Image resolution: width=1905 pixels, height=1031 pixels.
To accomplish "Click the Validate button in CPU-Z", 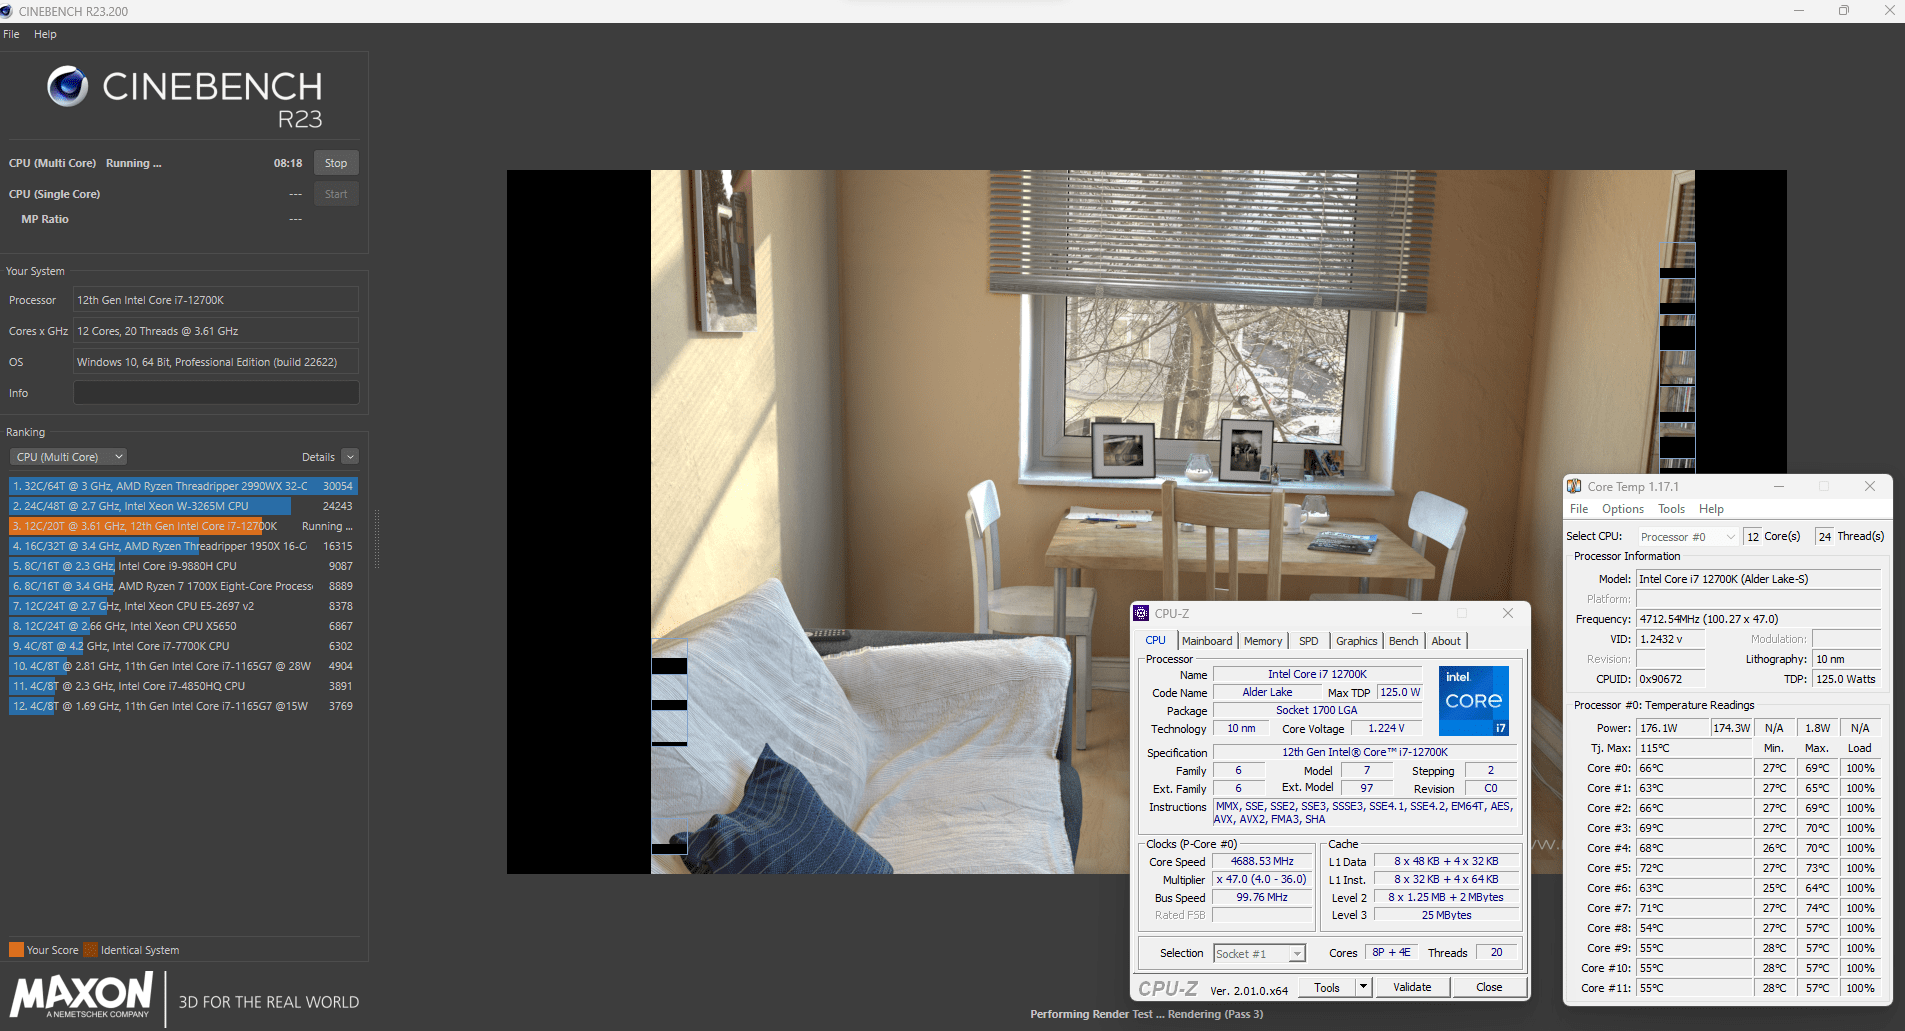I will 1412,988.
